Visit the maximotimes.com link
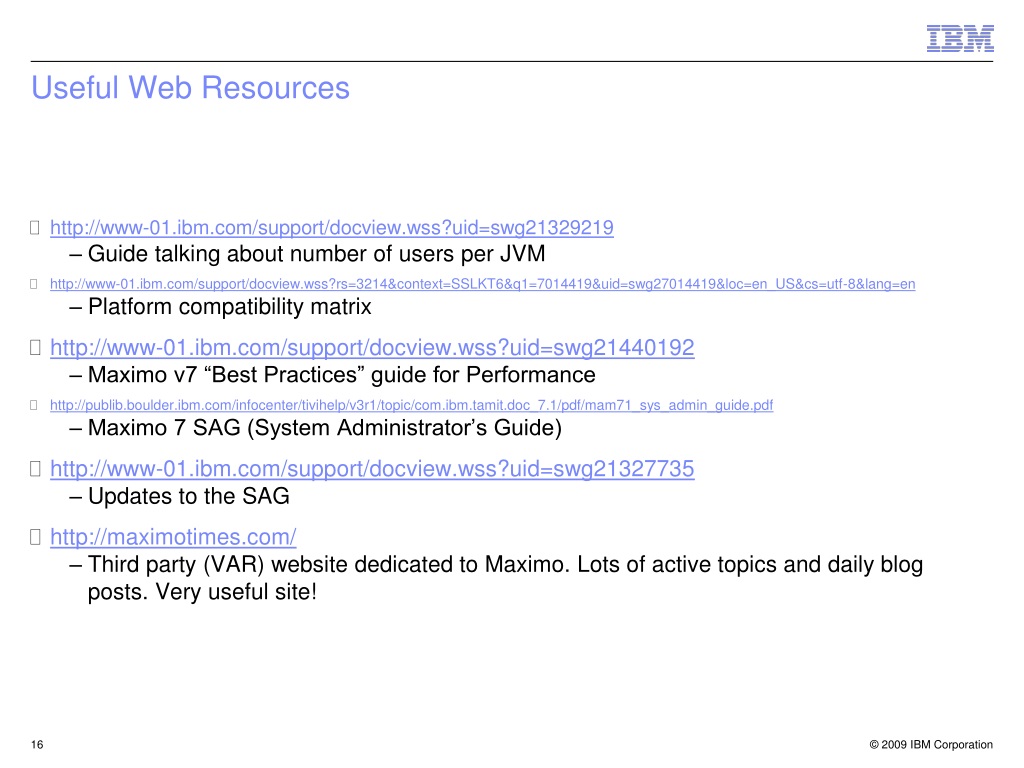This screenshot has width=1024, height=768. pyautogui.click(x=173, y=537)
